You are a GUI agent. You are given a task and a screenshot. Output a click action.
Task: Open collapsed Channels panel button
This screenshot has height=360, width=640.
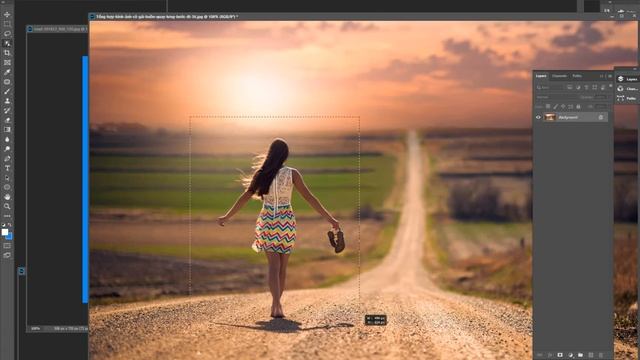pos(627,89)
